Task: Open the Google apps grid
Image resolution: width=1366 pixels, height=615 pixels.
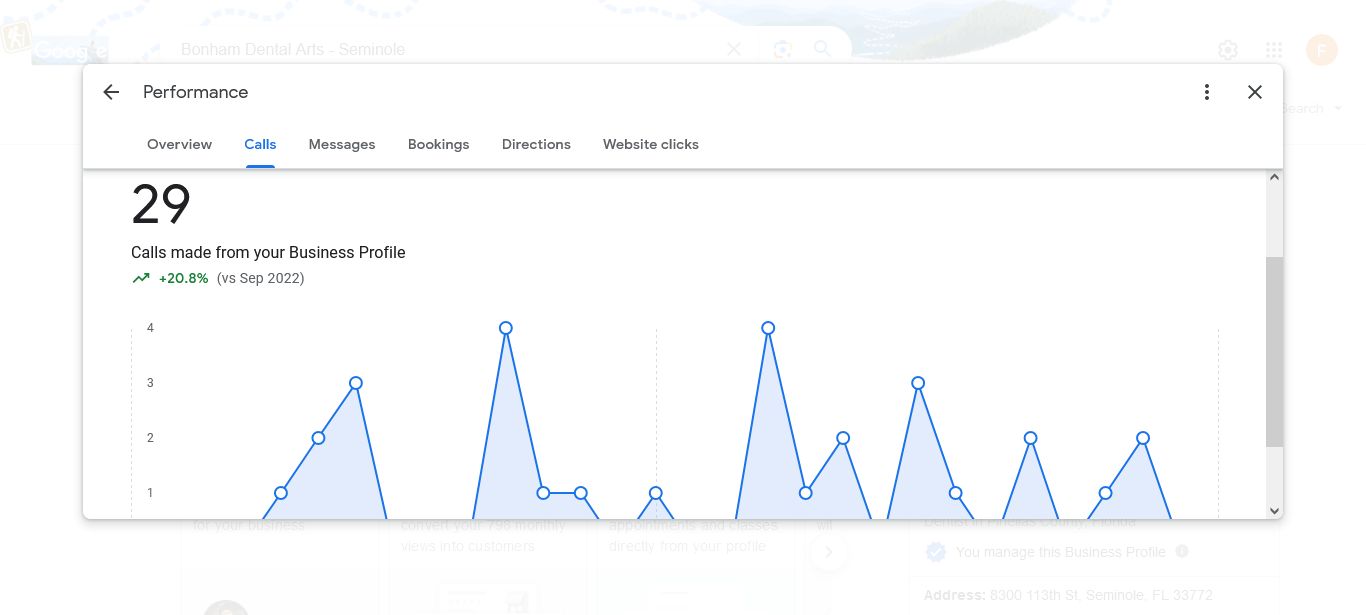Action: tap(1274, 50)
